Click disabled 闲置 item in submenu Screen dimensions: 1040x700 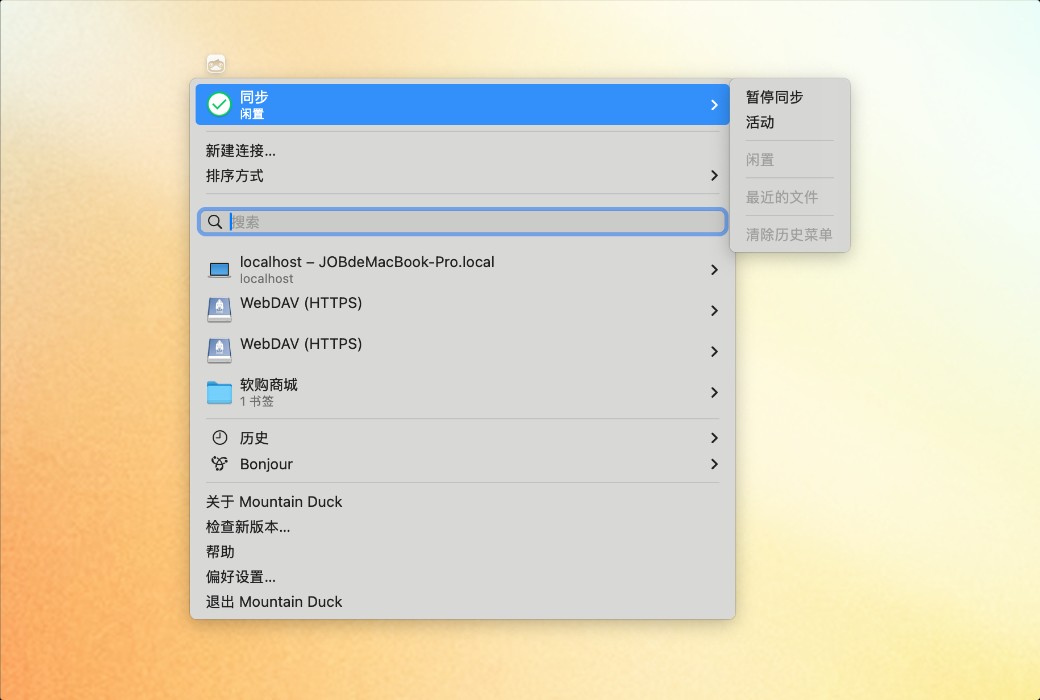759,160
